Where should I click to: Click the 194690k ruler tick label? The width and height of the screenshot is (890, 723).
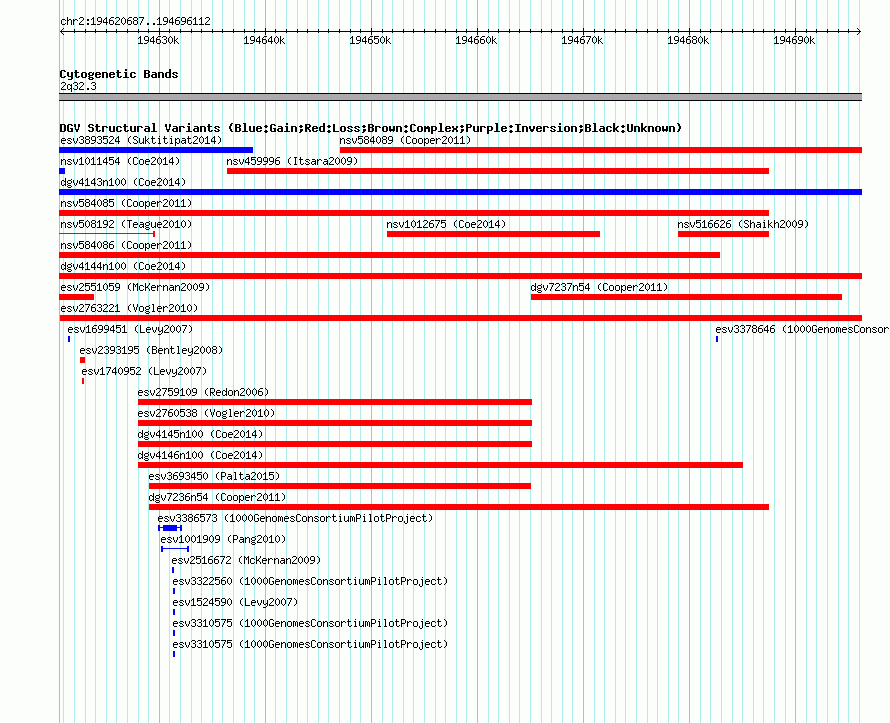point(794,40)
